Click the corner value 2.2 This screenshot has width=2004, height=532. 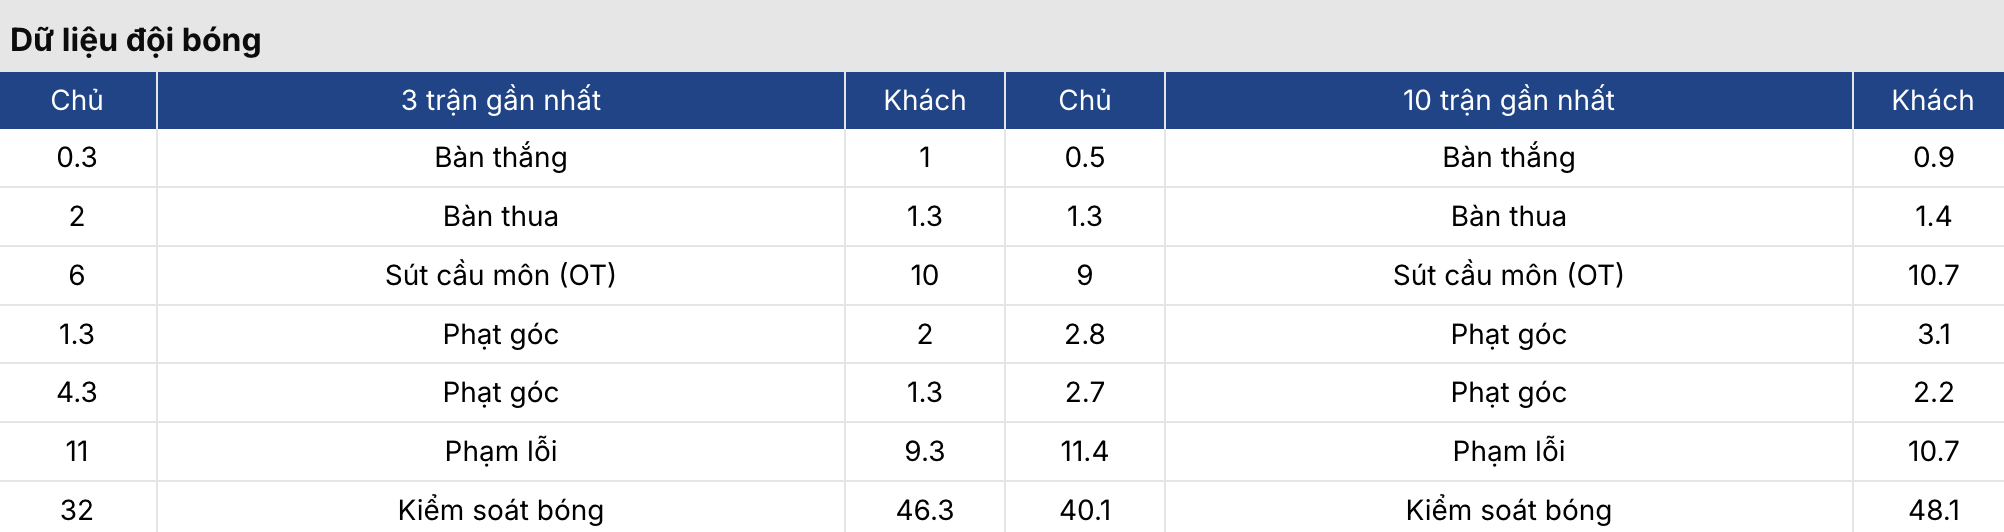1933,392
